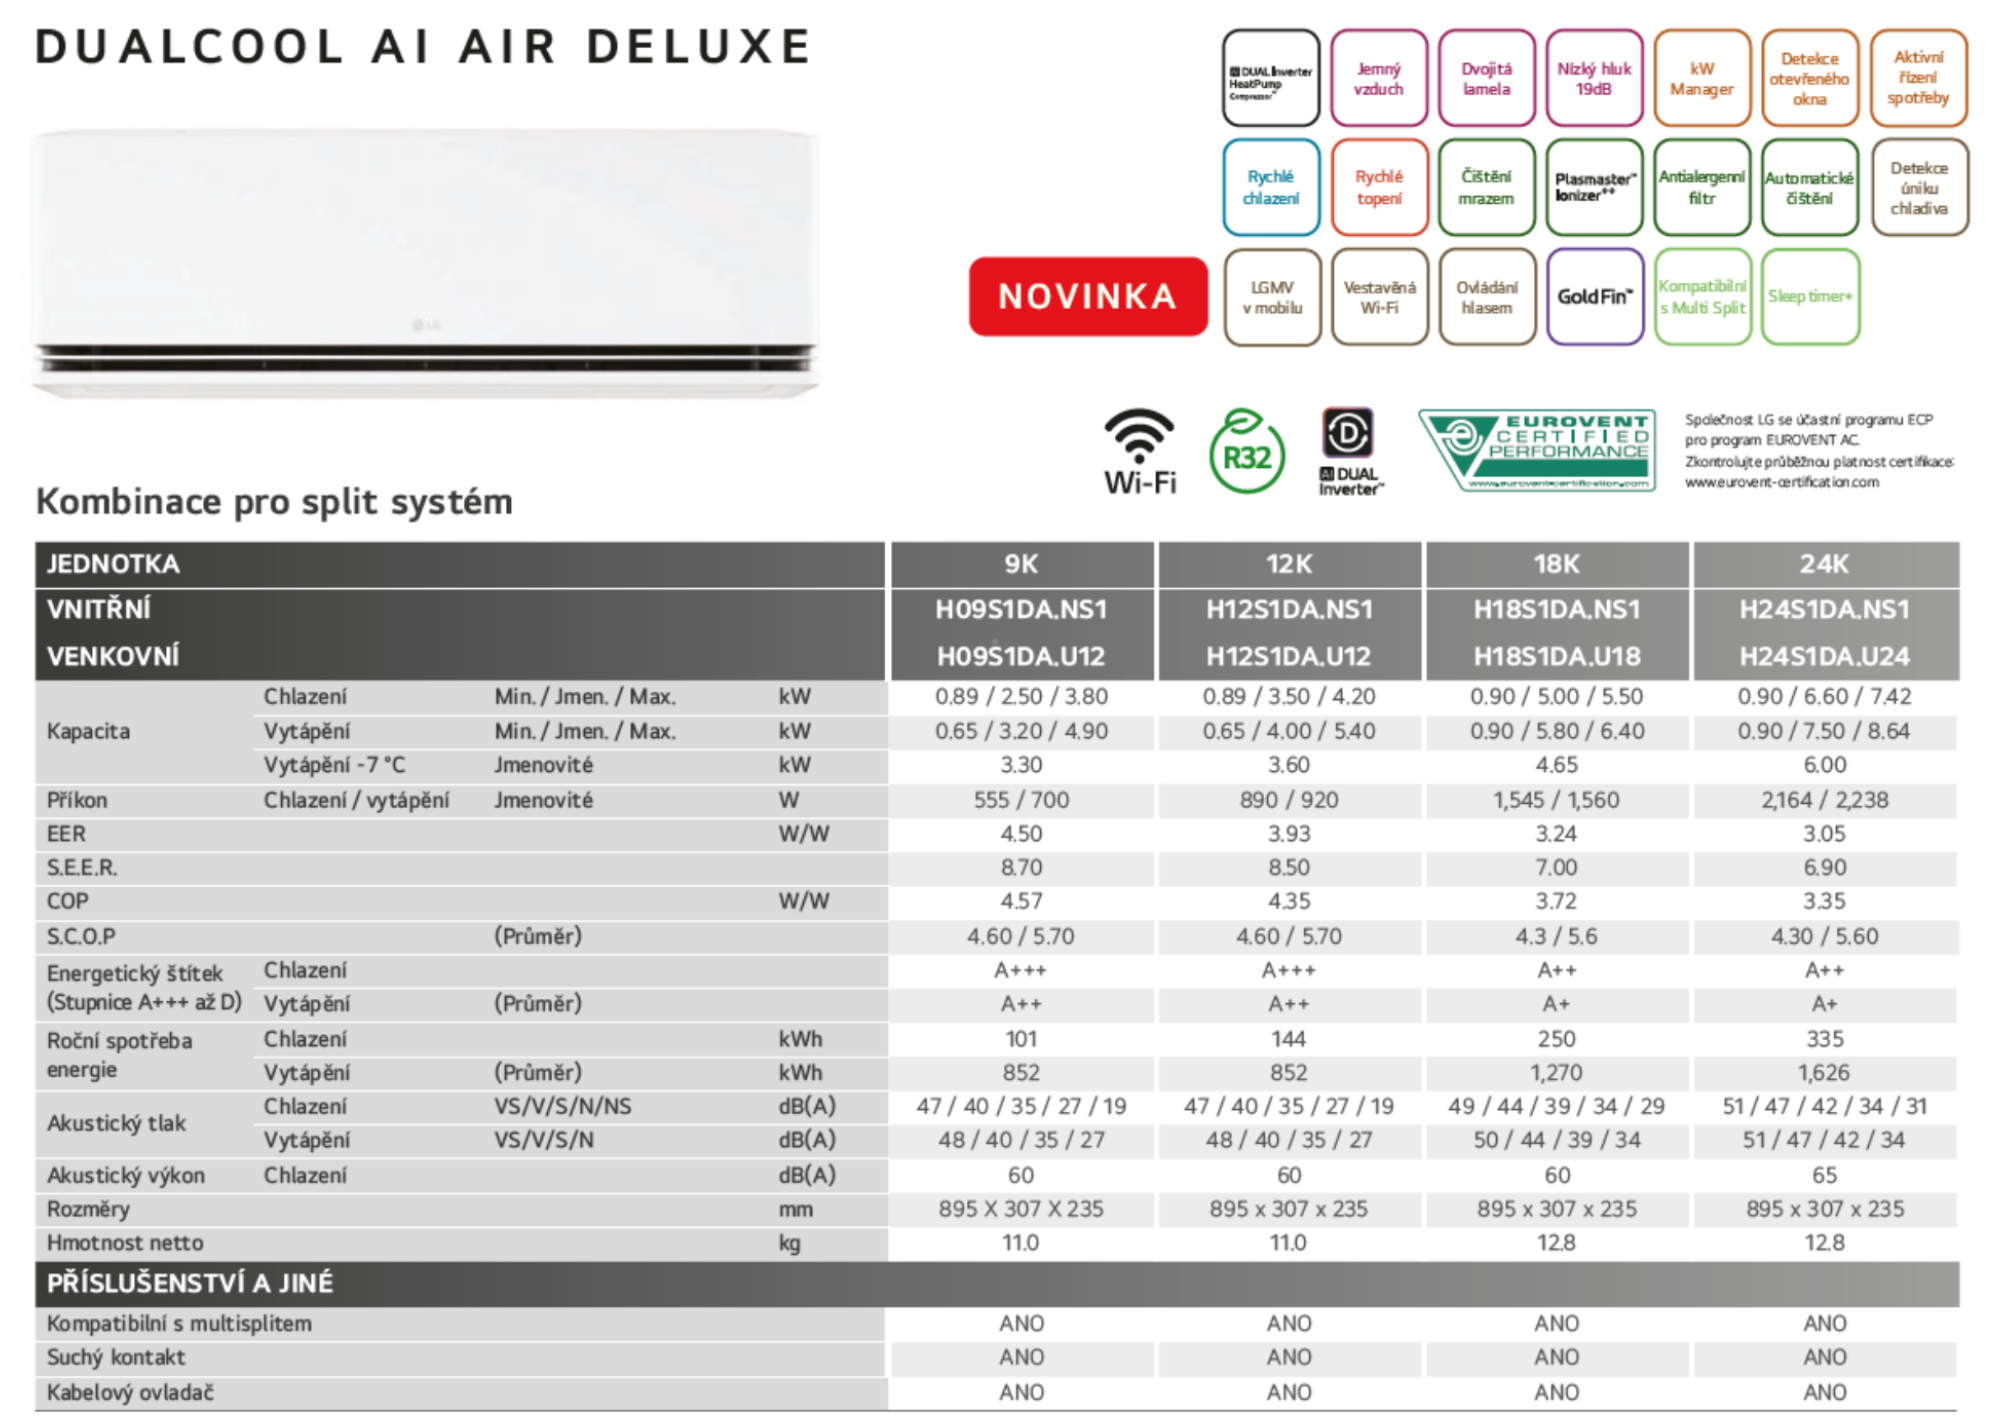Click the DUAL Inverter logo
The width and height of the screenshot is (1990, 1416).
(1350, 452)
